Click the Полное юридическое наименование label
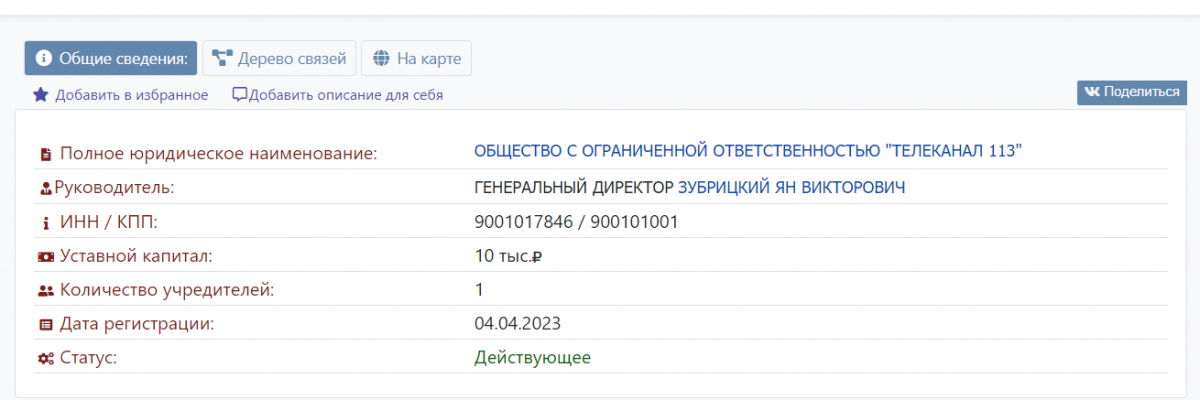The height and width of the screenshot is (400, 1200). tap(219, 154)
